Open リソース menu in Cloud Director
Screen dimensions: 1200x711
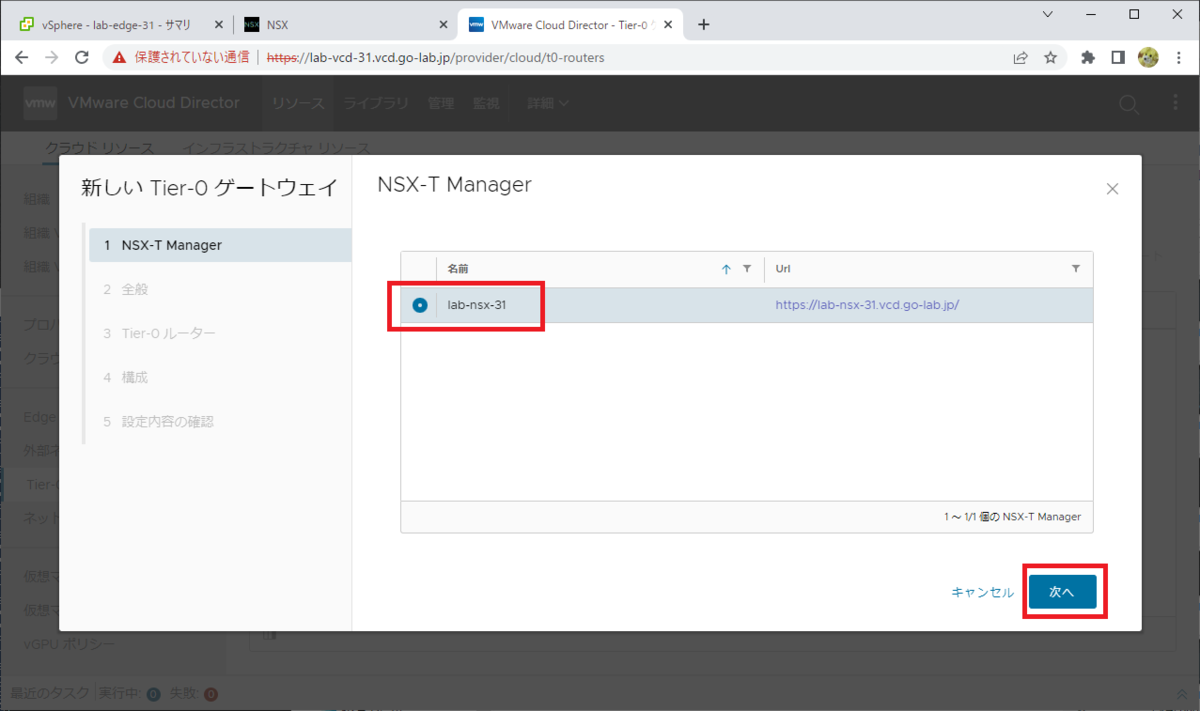pos(298,103)
